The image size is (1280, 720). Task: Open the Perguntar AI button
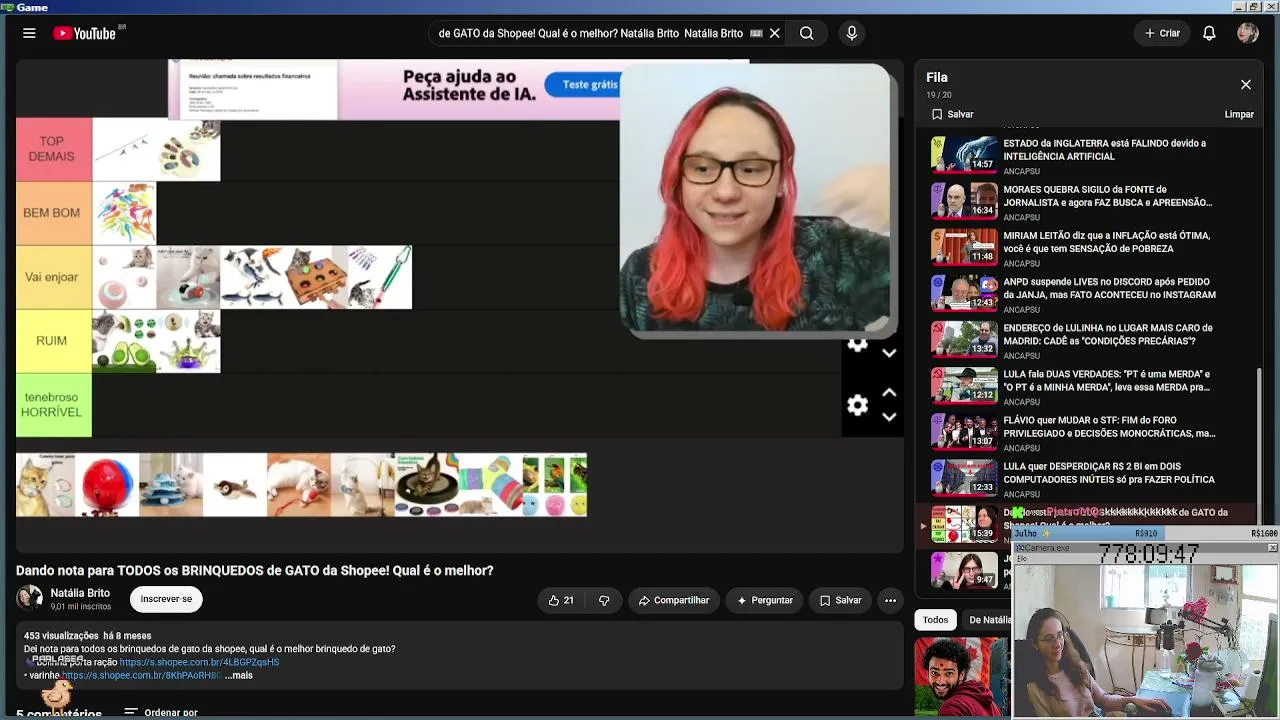pos(765,600)
